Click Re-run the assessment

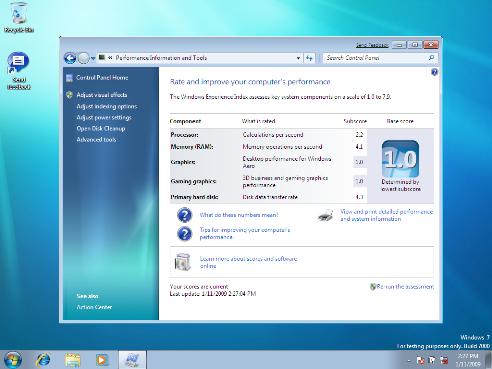(x=405, y=287)
